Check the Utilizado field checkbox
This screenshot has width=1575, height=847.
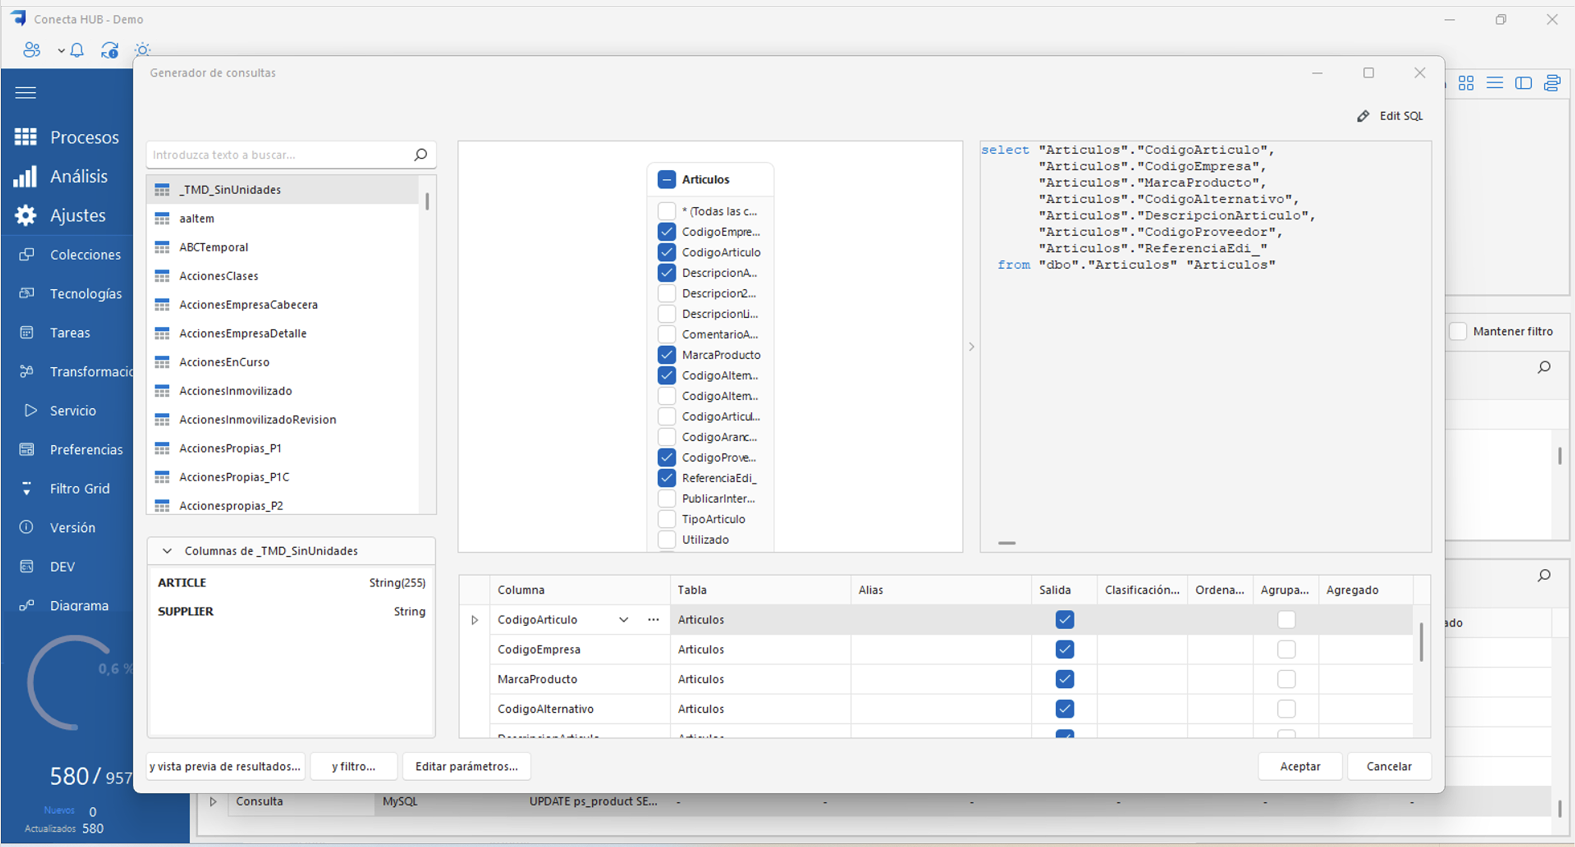click(x=667, y=540)
